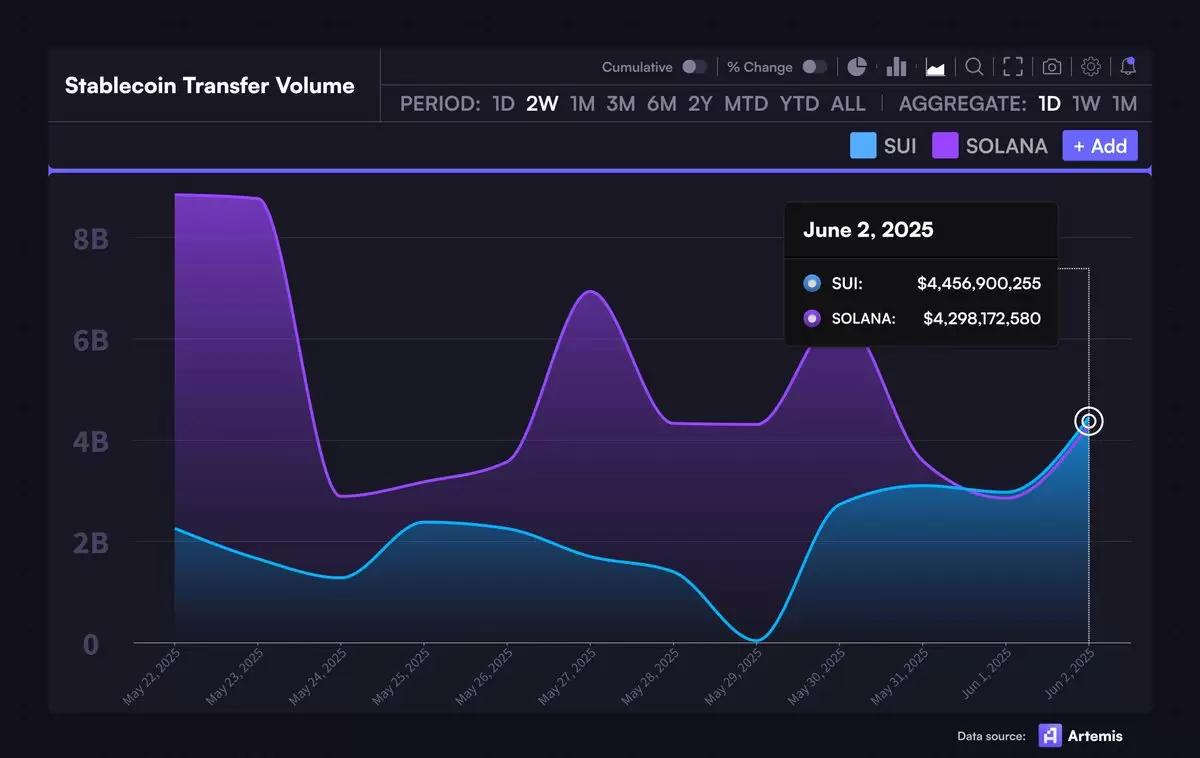
Task: Set aggregate to 1D
Action: point(1049,104)
